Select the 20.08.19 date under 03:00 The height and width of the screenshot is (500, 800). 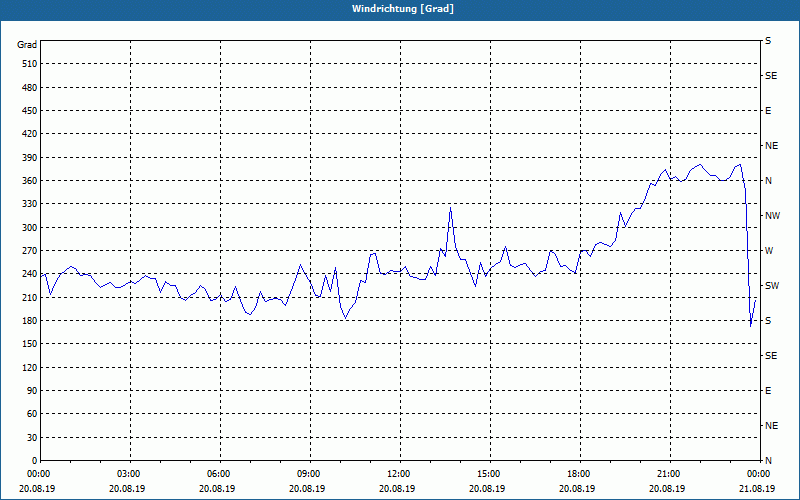pos(127,489)
